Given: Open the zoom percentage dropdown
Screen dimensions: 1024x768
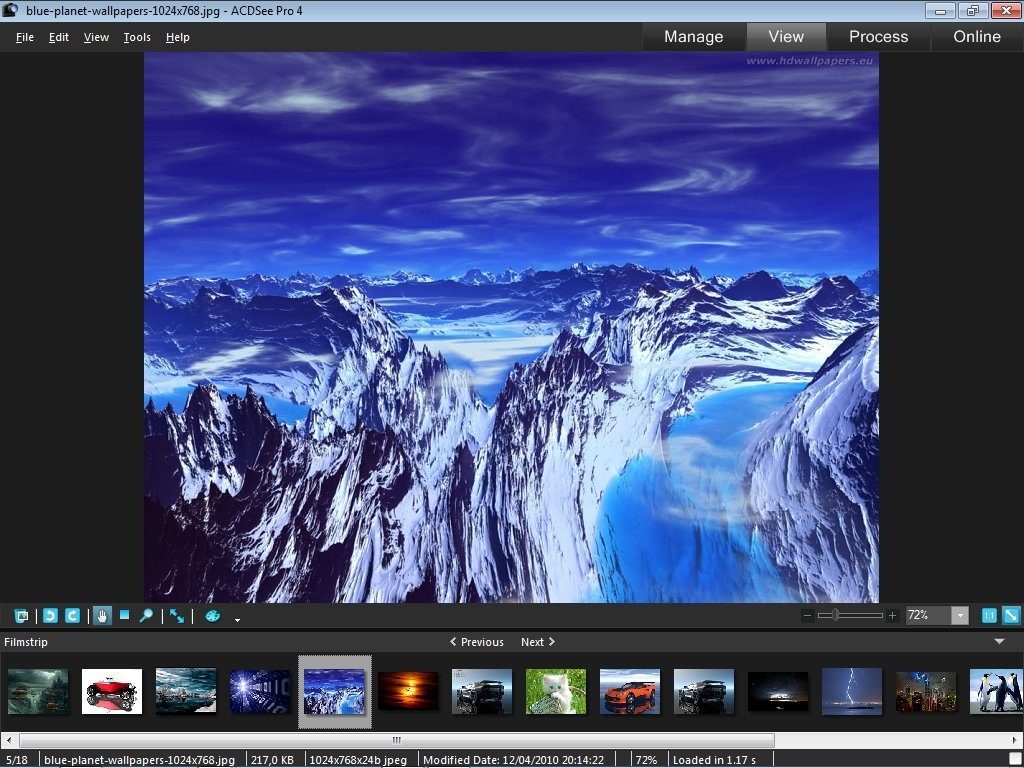Looking at the screenshot, I should [x=958, y=615].
